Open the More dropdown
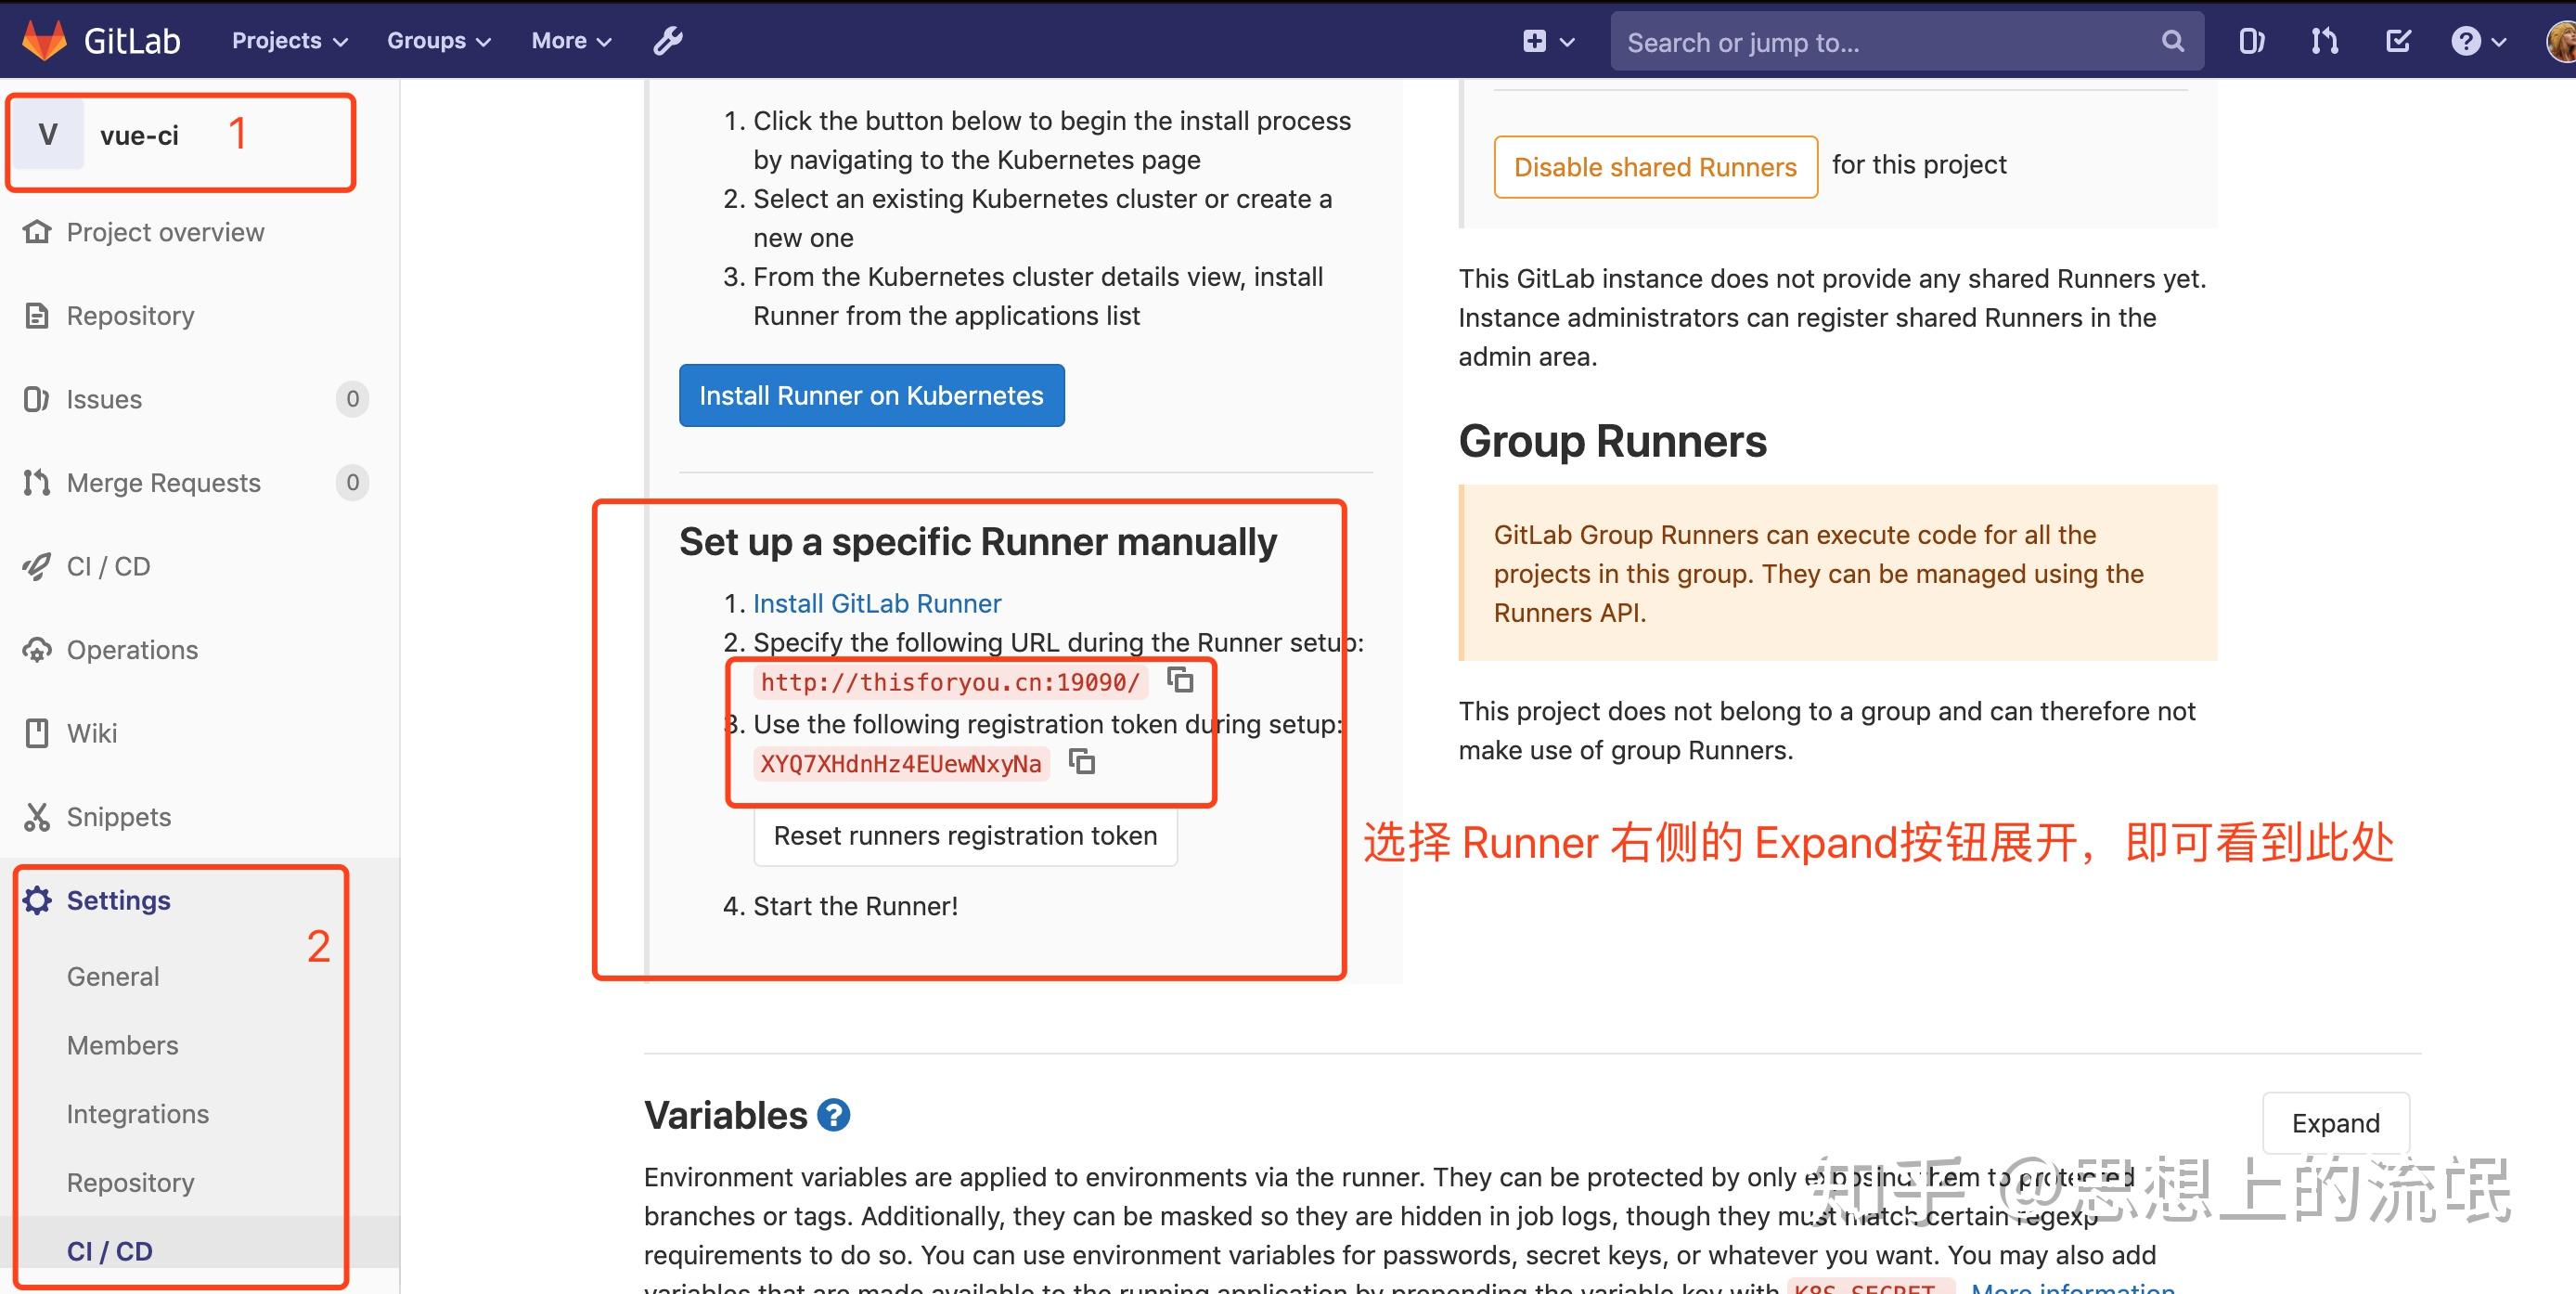 click(x=570, y=40)
